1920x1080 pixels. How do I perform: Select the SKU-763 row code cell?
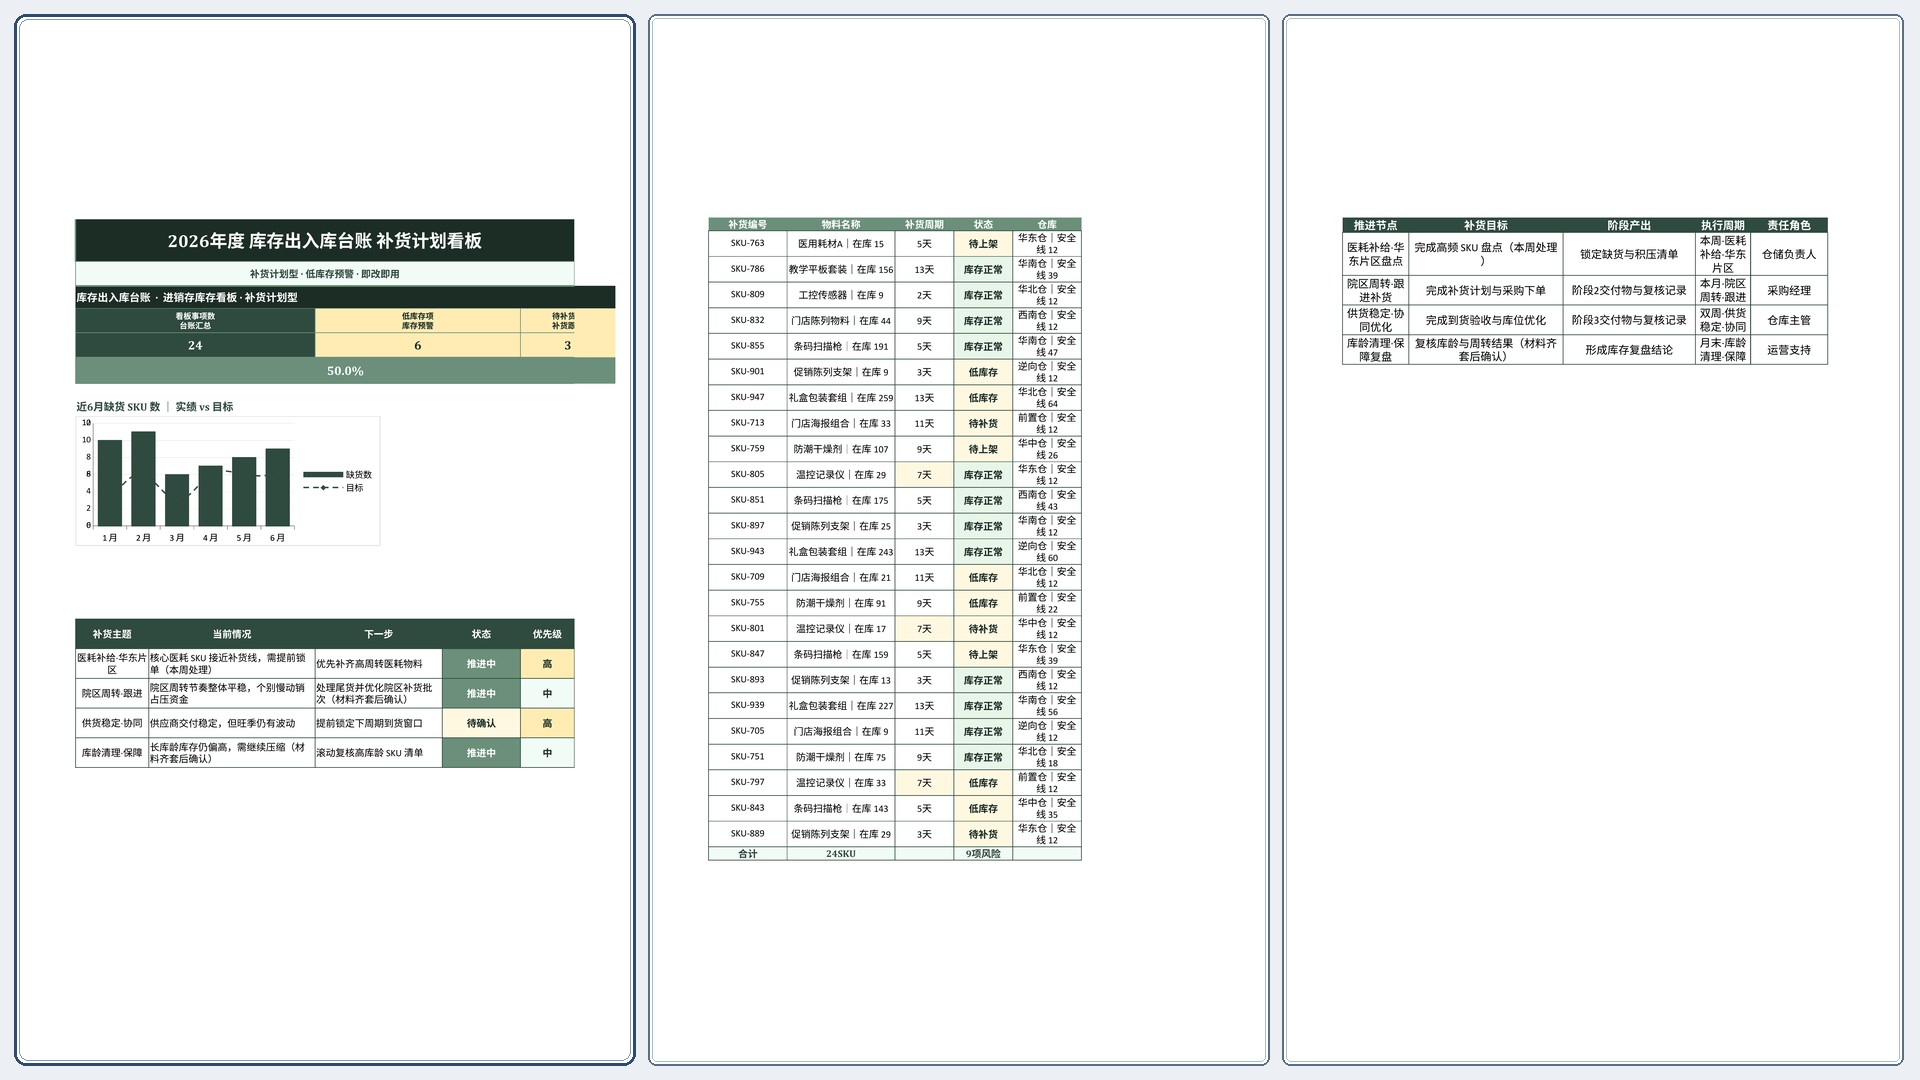click(x=747, y=243)
